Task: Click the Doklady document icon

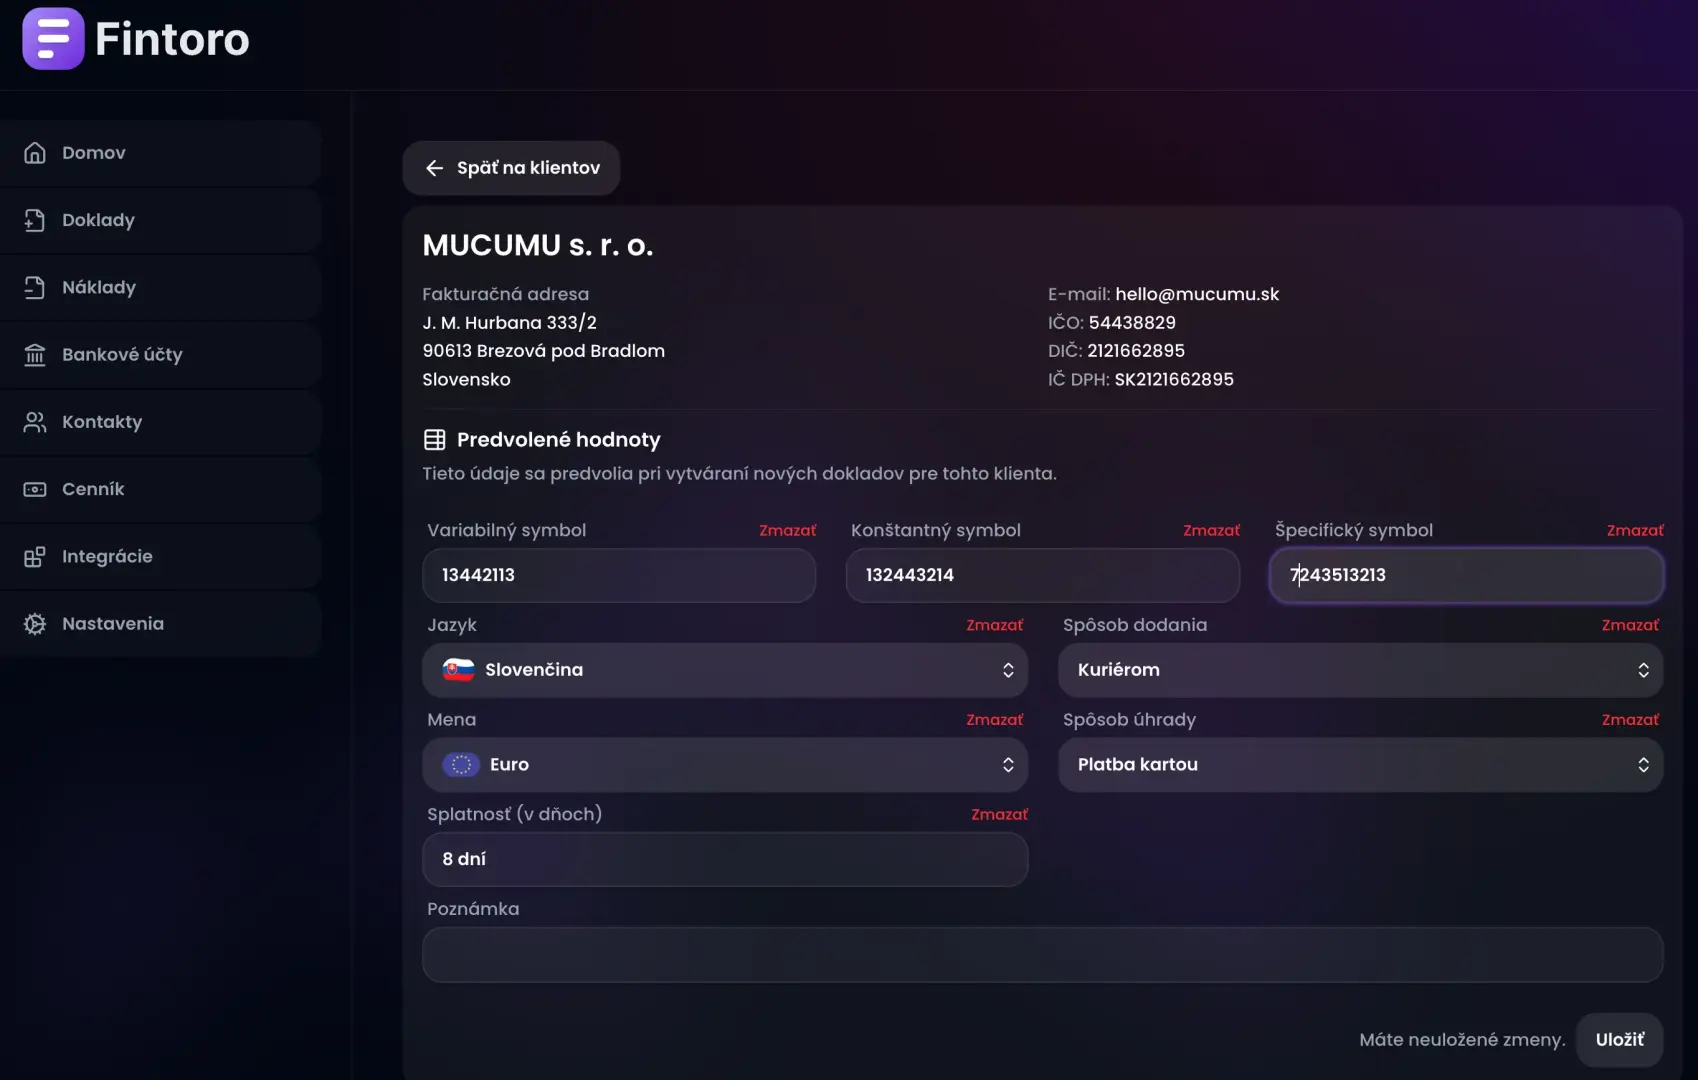Action: click(x=35, y=220)
